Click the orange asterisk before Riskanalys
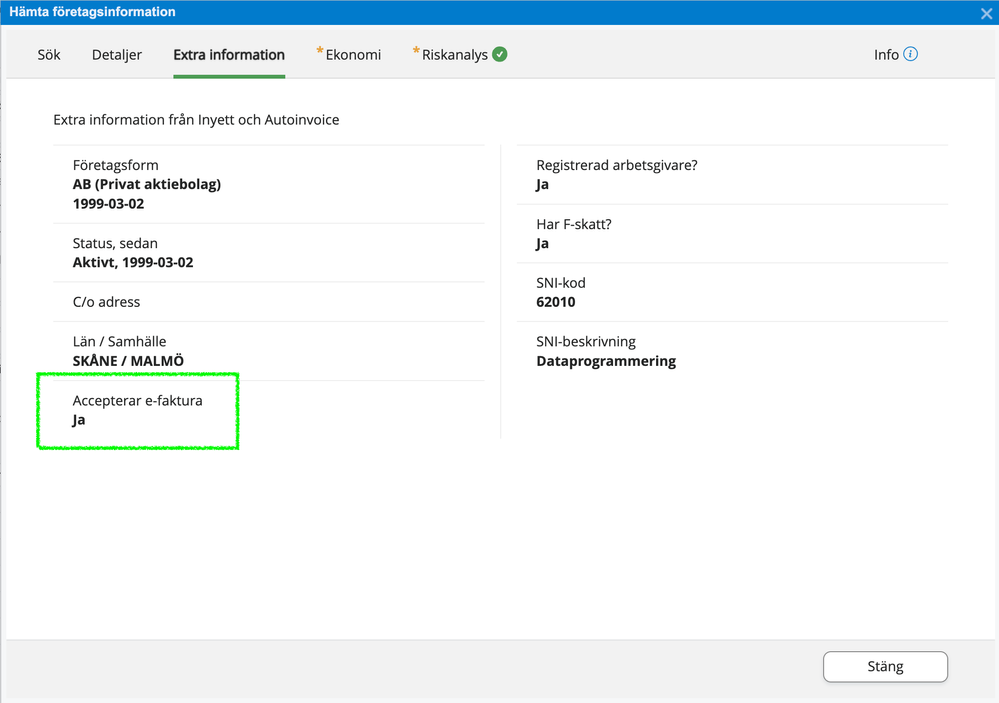 coord(416,51)
